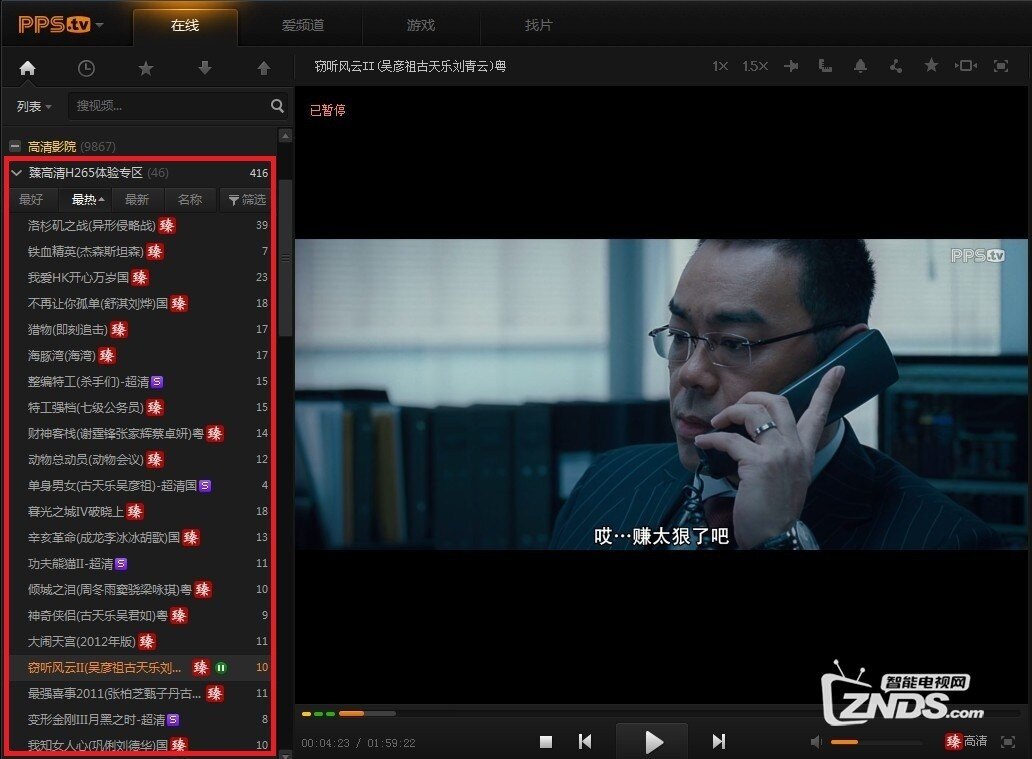Viewport: 1032px width, 759px height.
Task: Play 海豚湾(海湾)
Action: [x=142, y=355]
